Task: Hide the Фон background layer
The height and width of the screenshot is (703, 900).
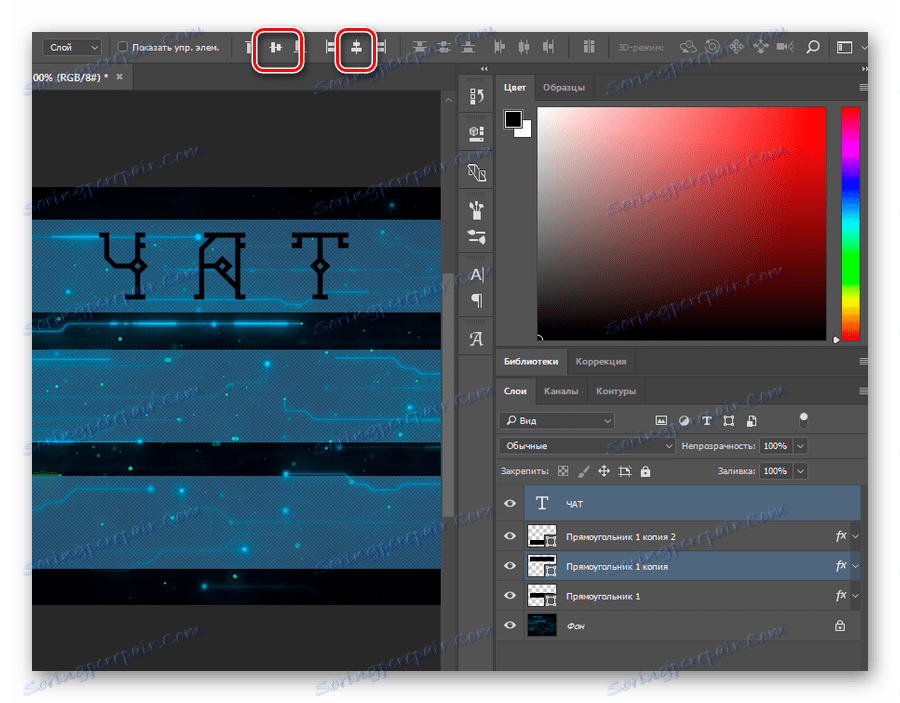Action: (x=510, y=625)
